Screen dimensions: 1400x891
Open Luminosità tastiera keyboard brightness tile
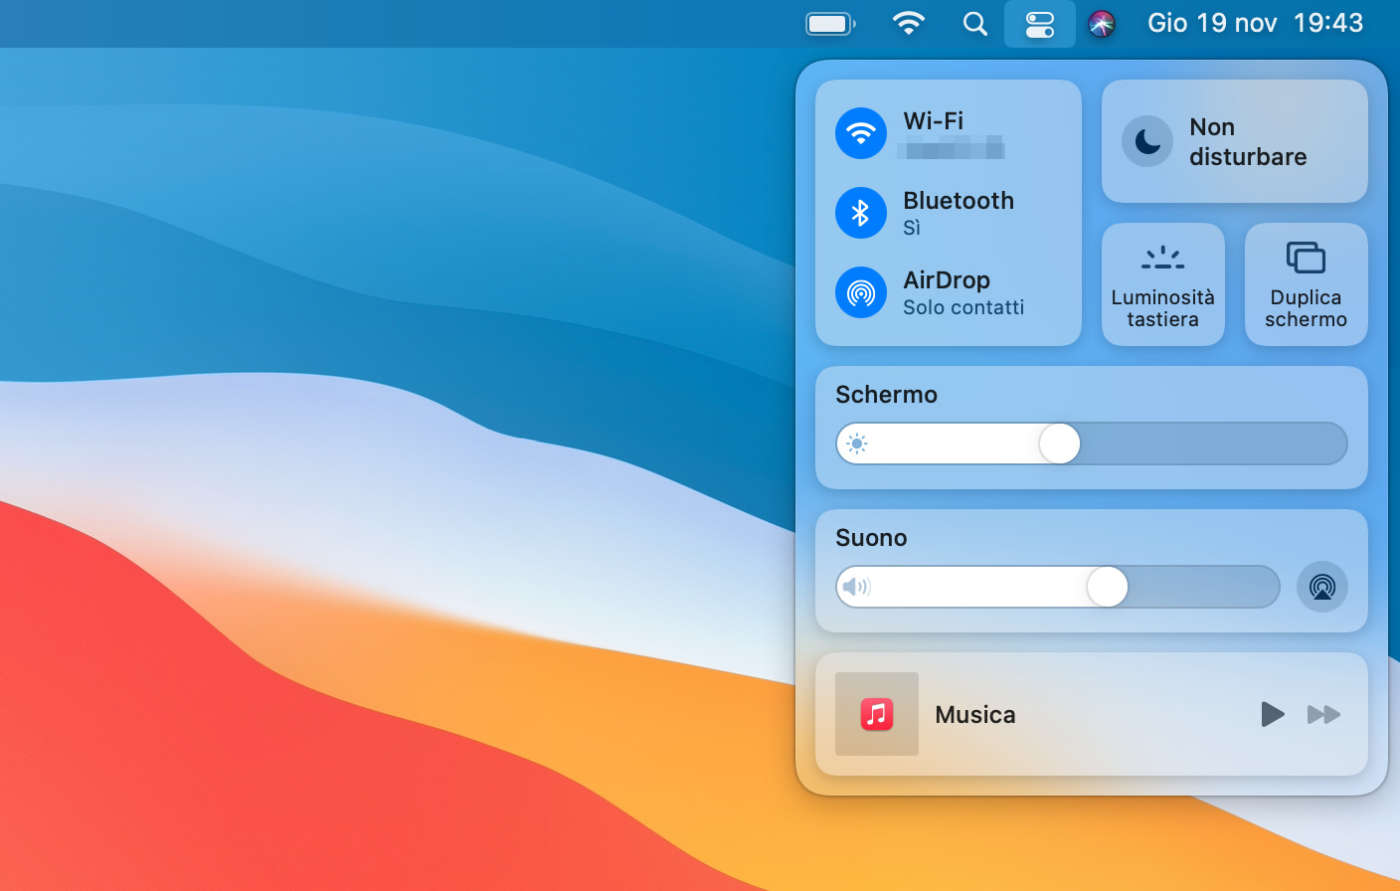pos(1162,285)
